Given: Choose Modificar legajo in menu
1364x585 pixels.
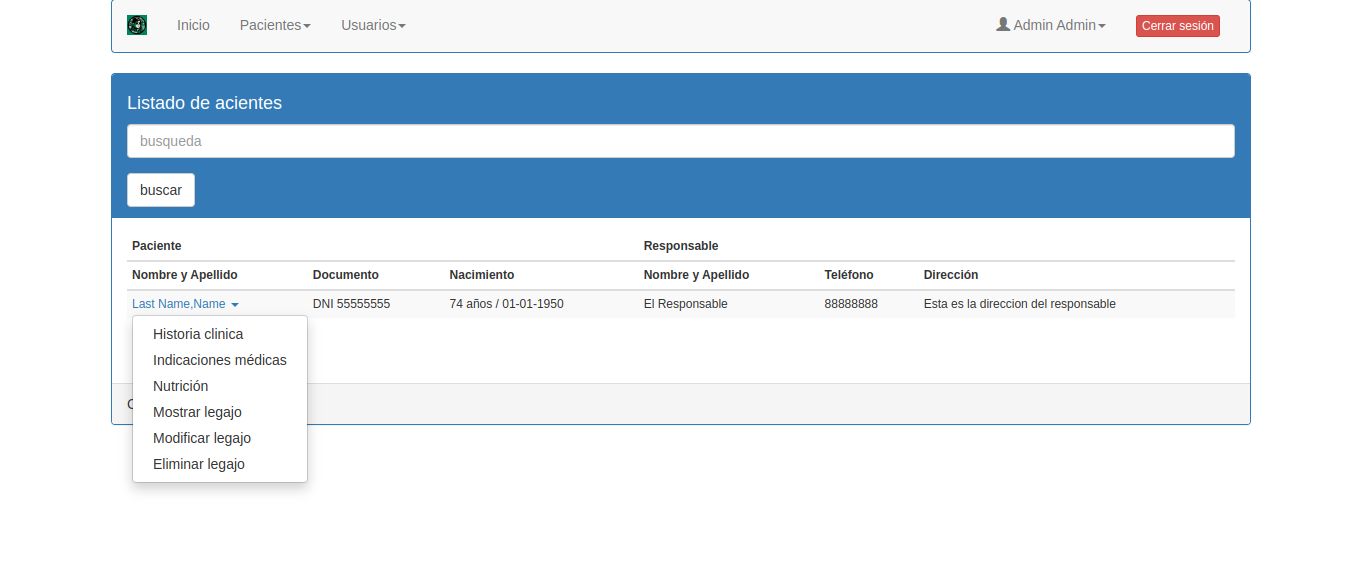Looking at the screenshot, I should (202, 438).
